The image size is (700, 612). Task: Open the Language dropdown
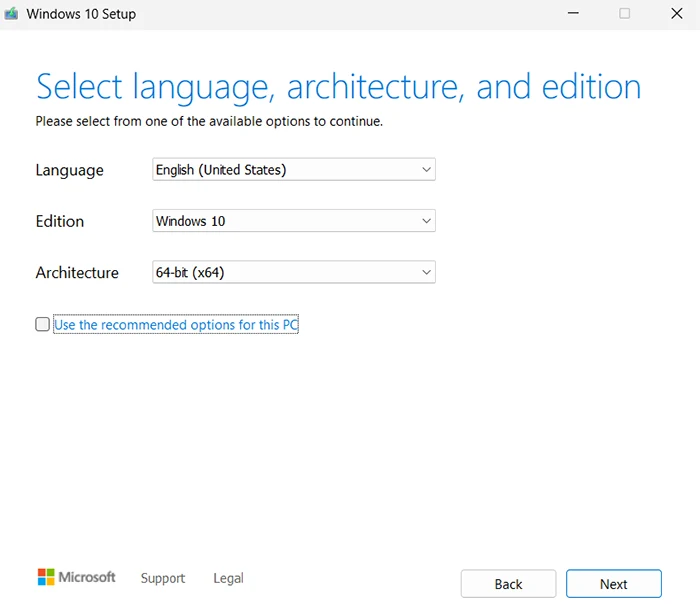(294, 169)
